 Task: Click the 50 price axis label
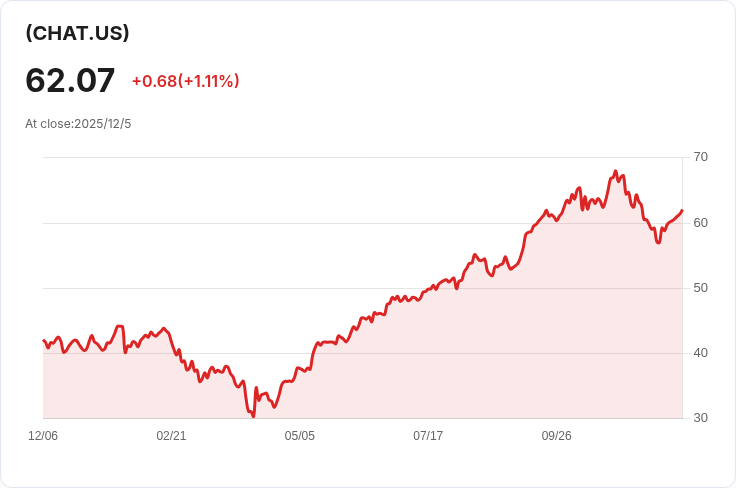pos(700,288)
